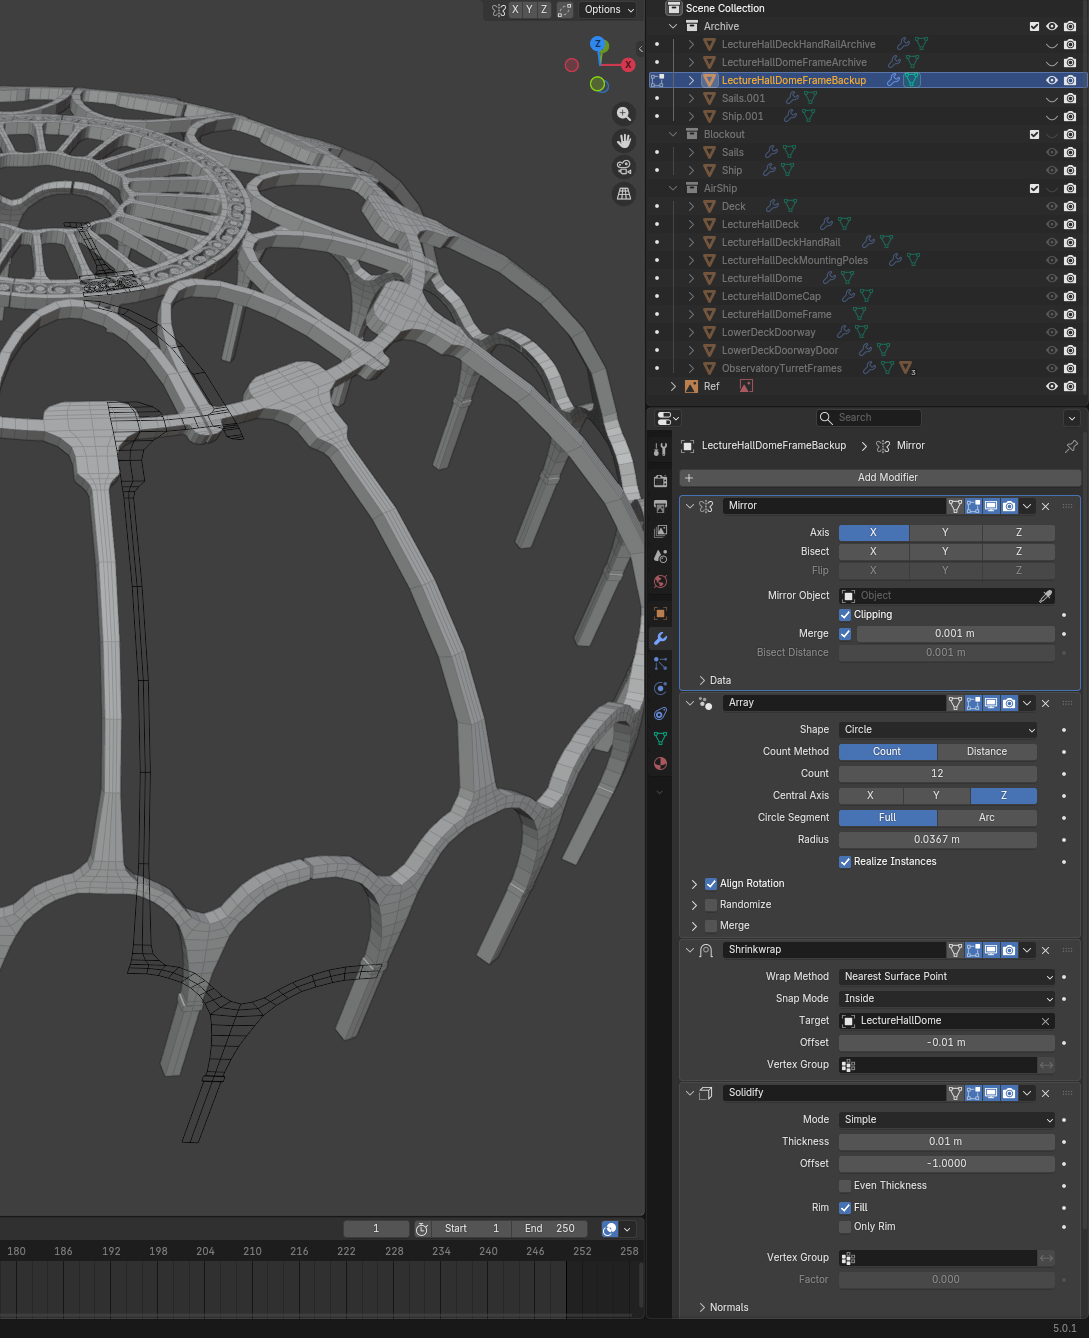Open the World properties tab
Image resolution: width=1089 pixels, height=1338 pixels.
[x=660, y=581]
